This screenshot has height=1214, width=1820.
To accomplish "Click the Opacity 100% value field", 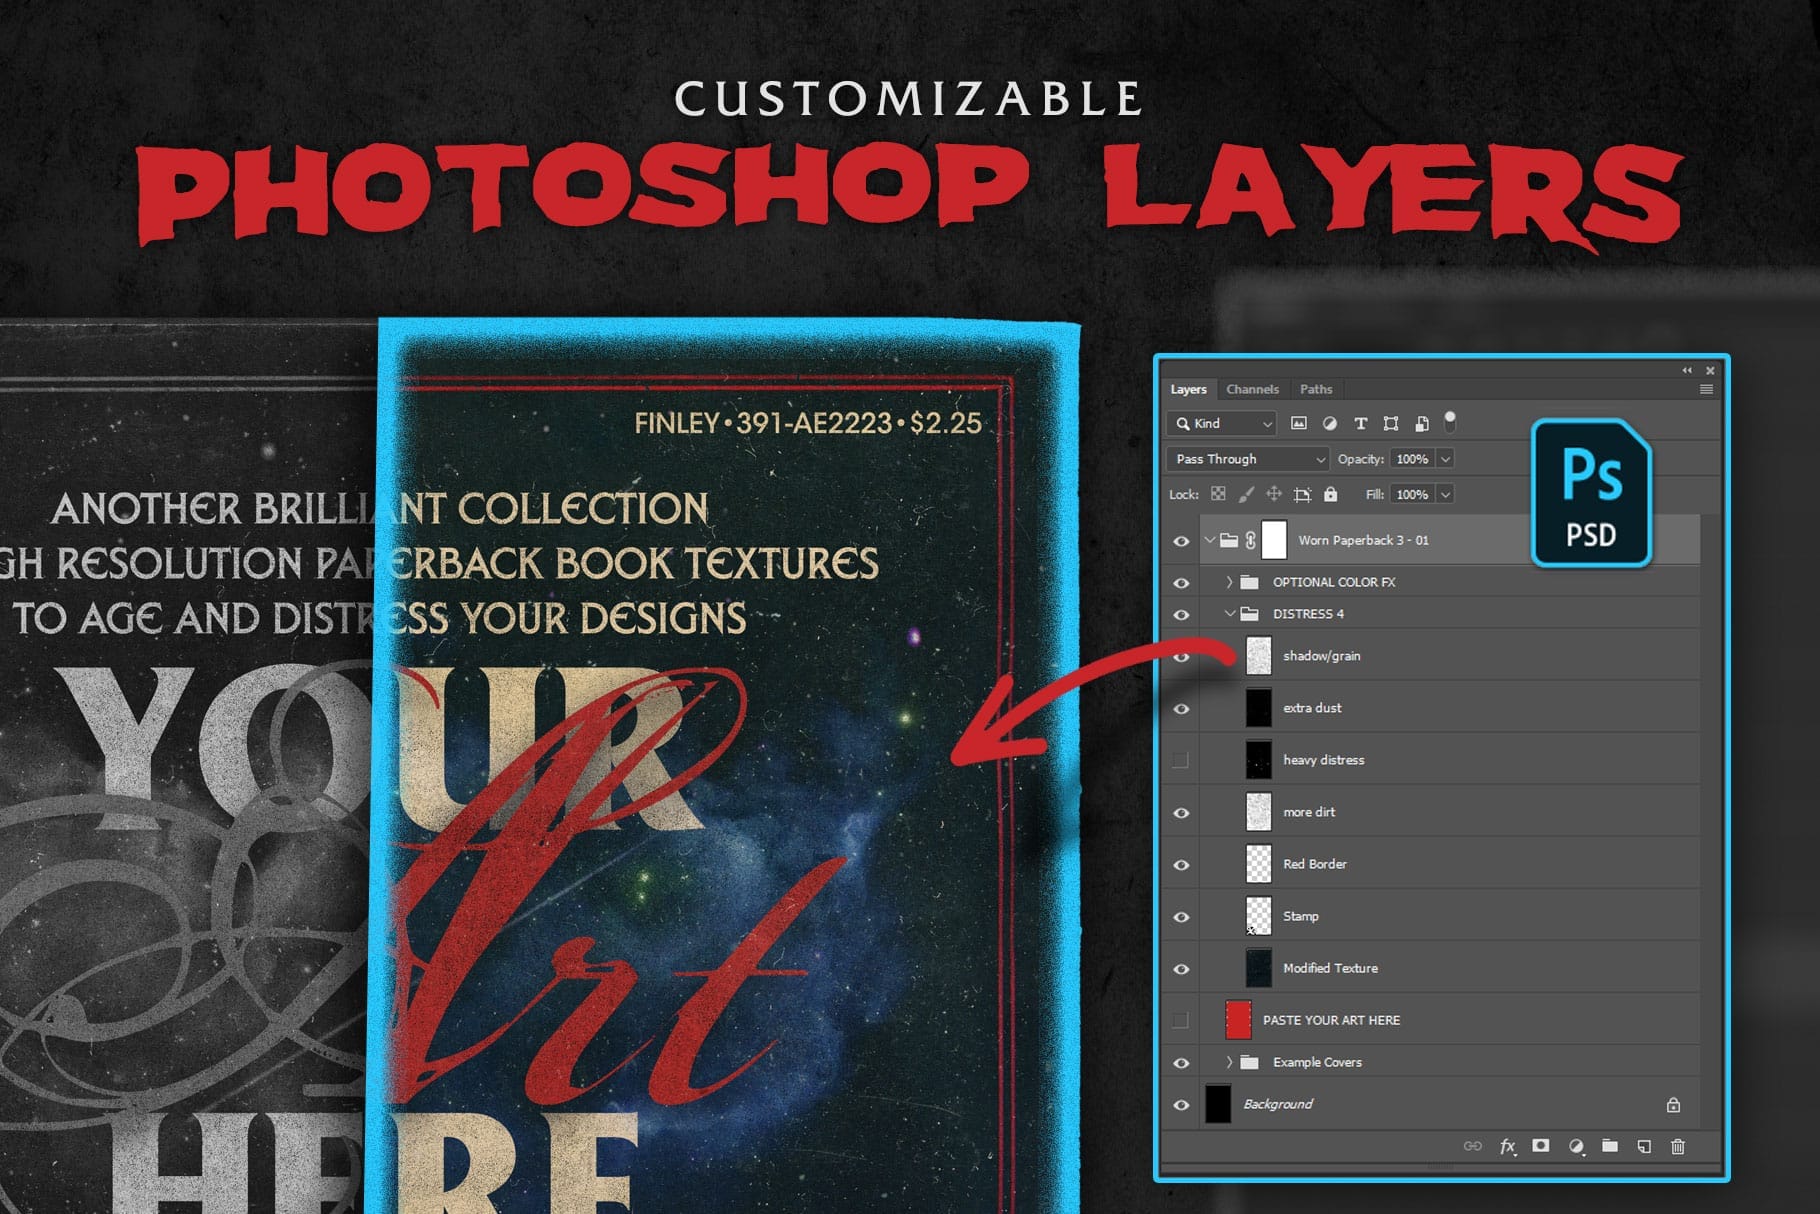I will click(x=1412, y=459).
